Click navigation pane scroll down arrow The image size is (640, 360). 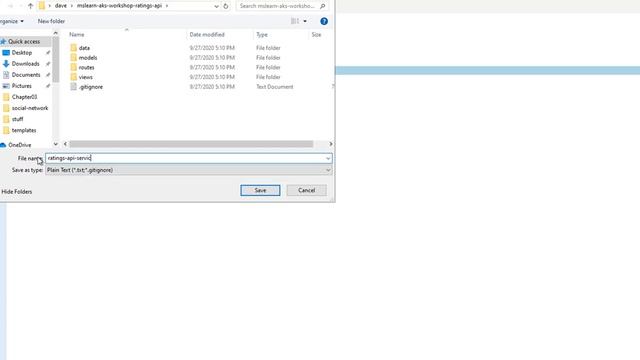(56, 144)
